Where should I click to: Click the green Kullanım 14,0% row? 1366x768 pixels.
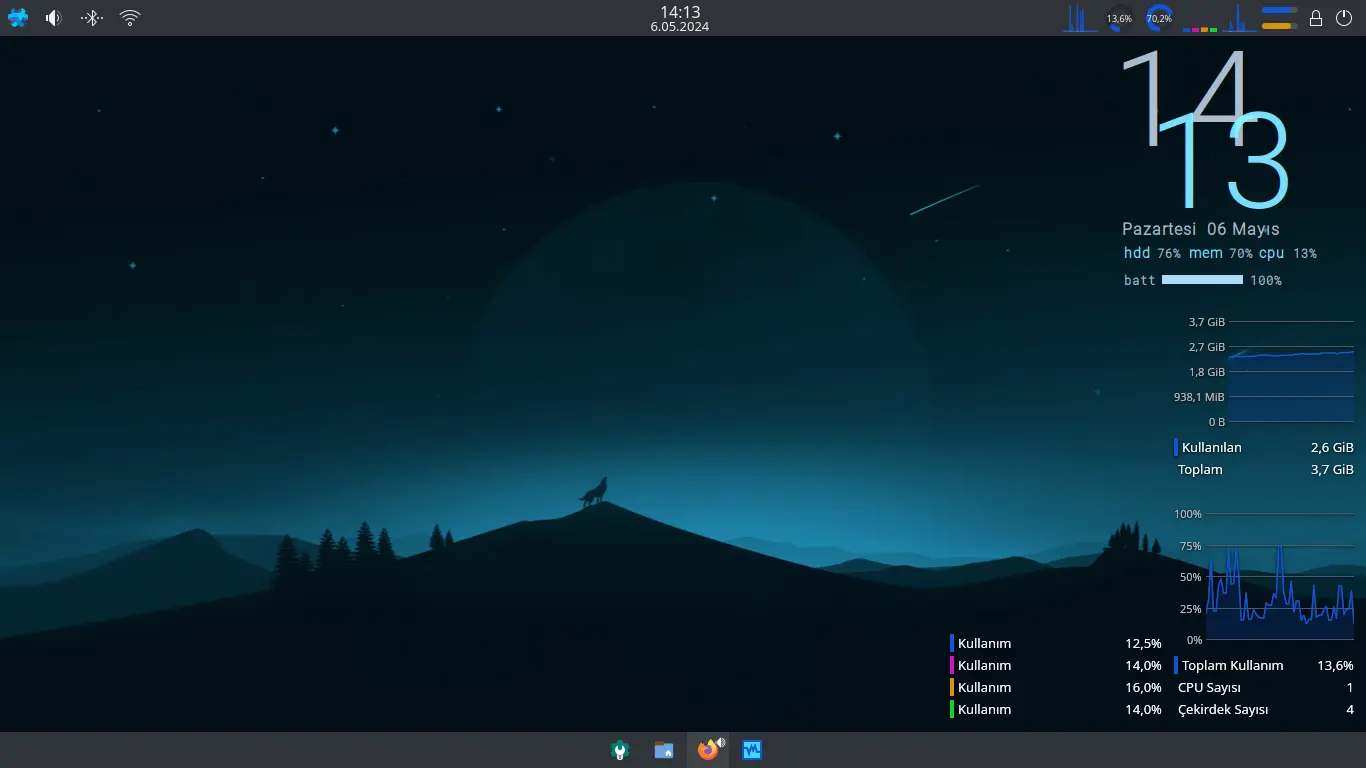point(1056,709)
